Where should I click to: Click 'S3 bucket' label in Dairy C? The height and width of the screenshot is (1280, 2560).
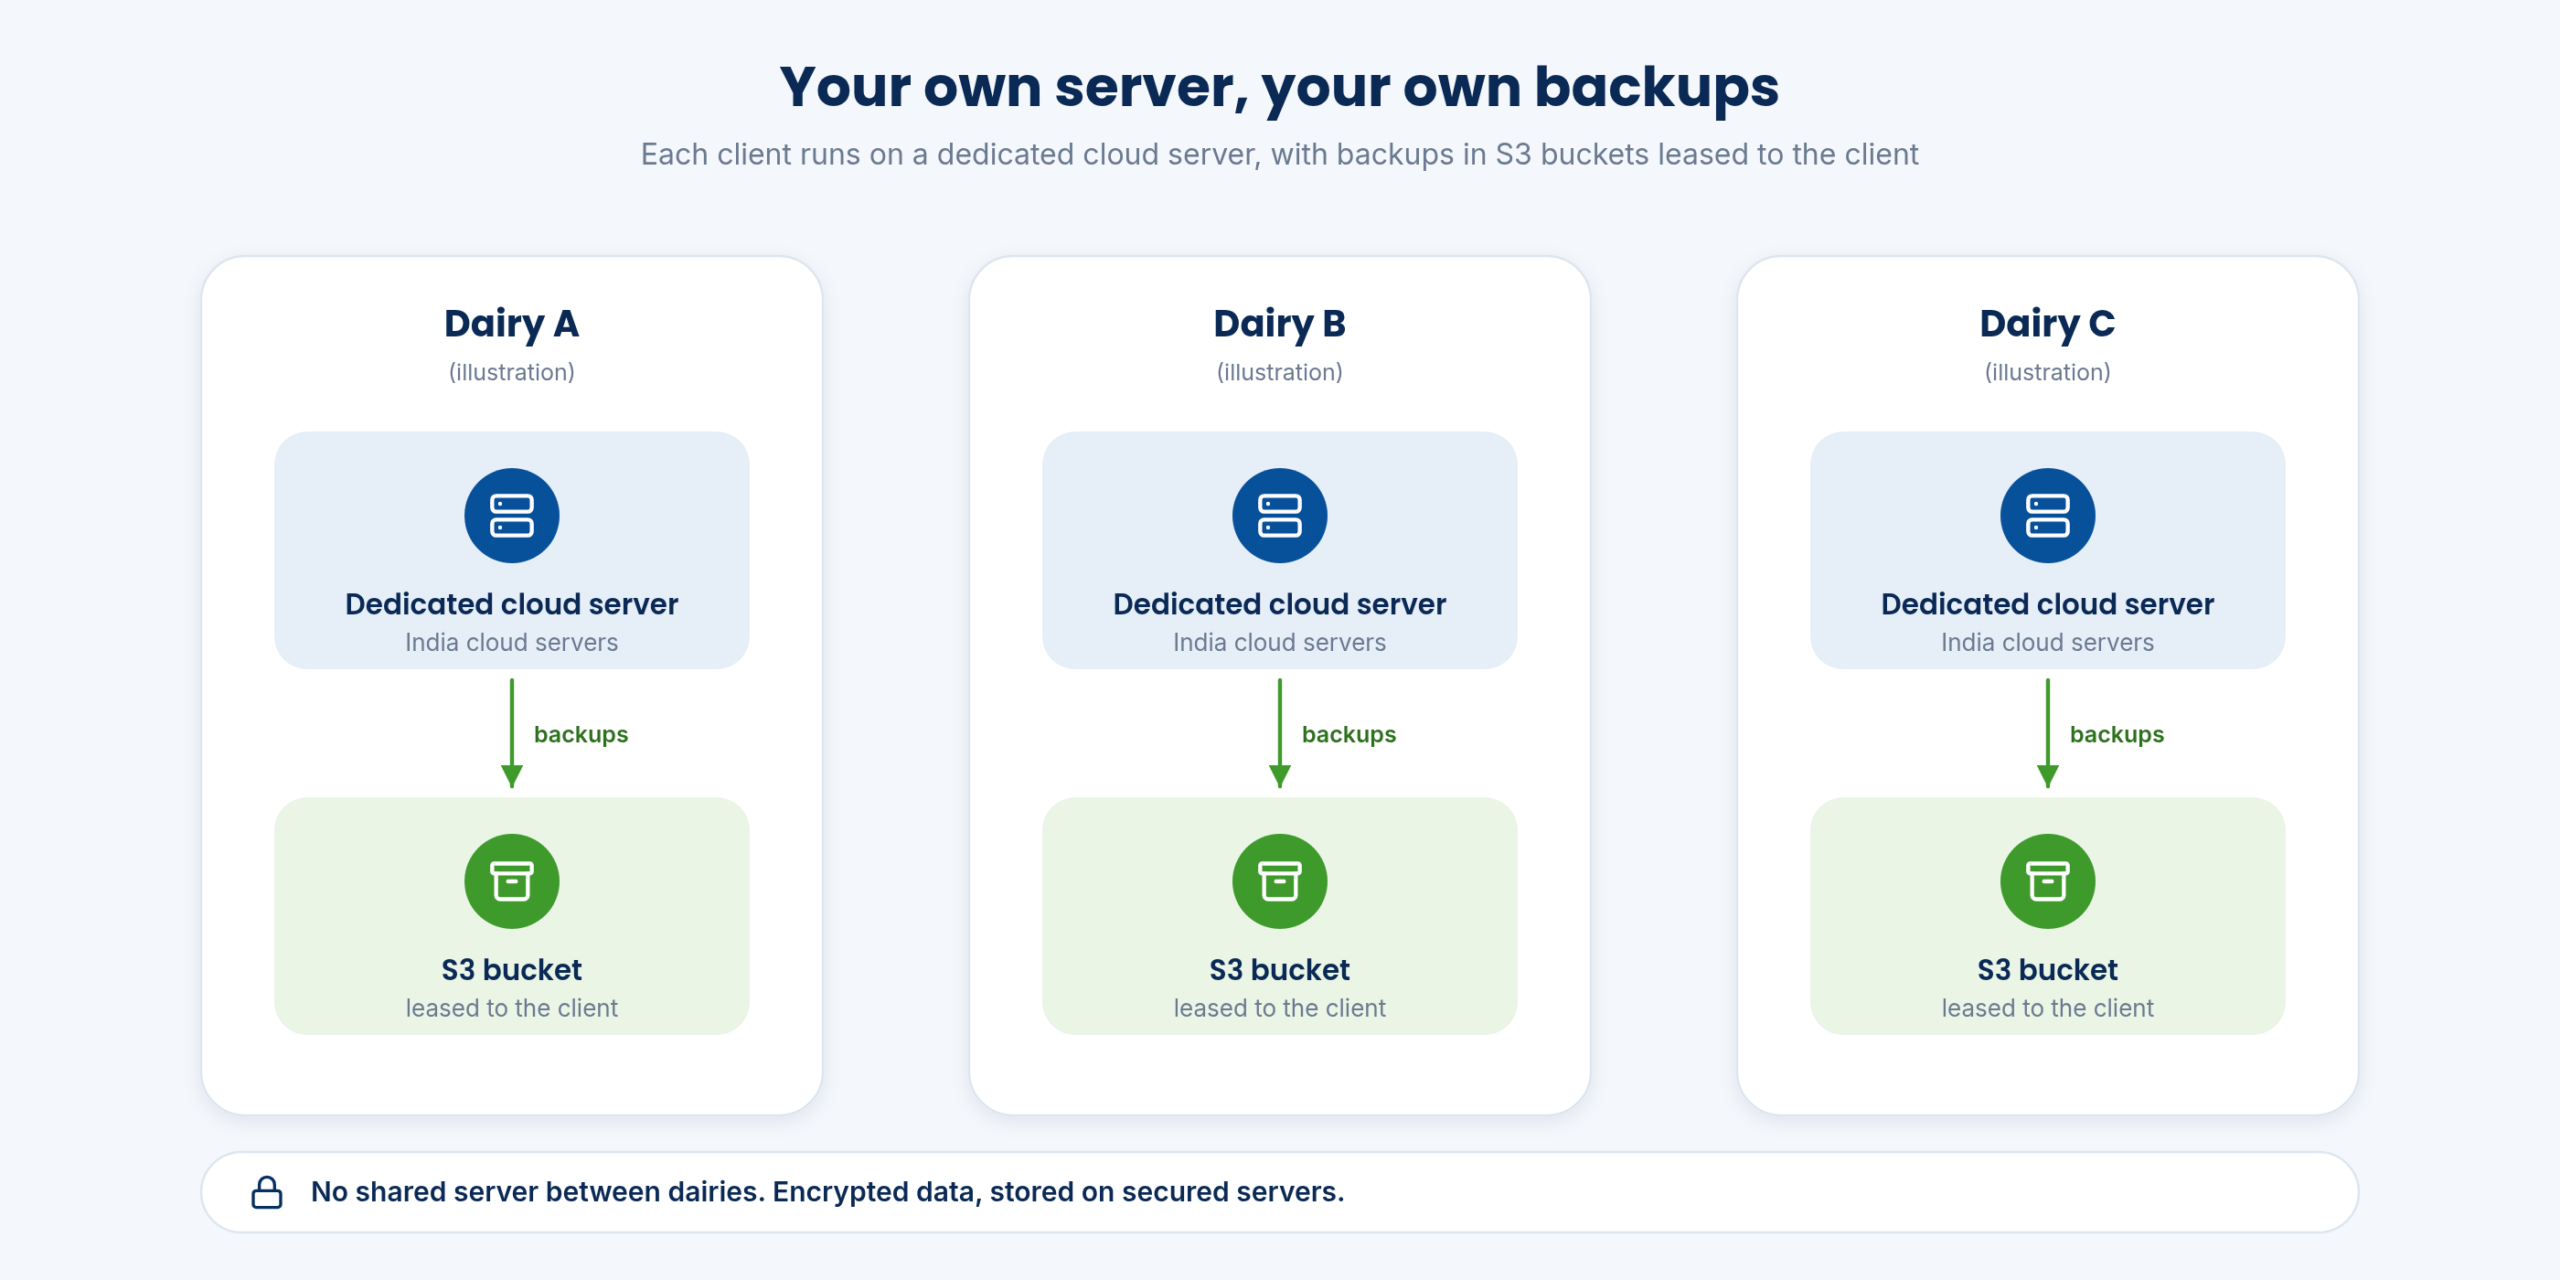[2048, 970]
